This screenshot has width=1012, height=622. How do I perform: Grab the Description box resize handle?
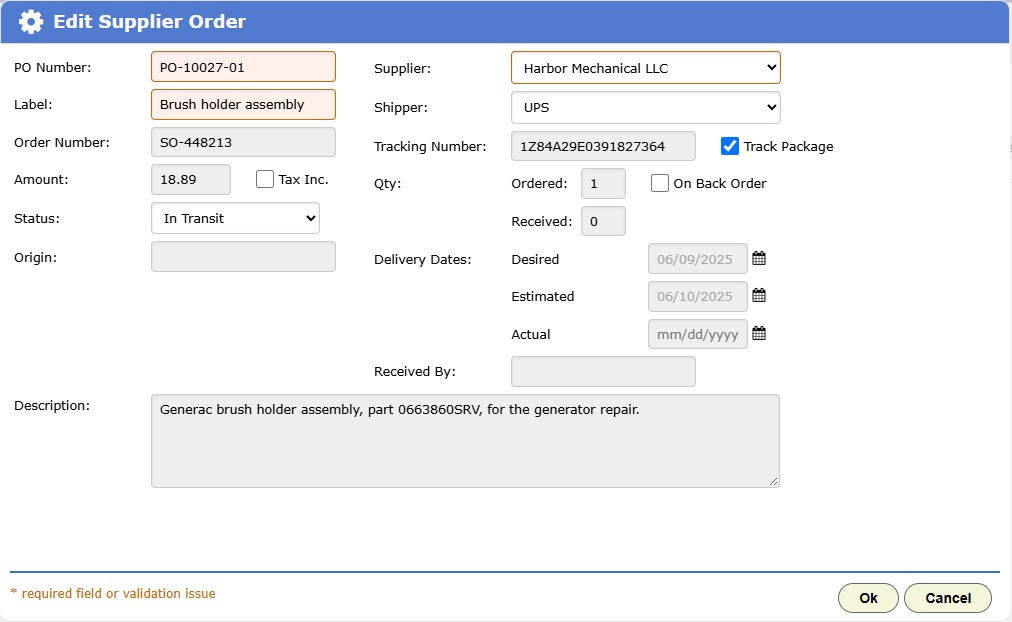click(774, 481)
